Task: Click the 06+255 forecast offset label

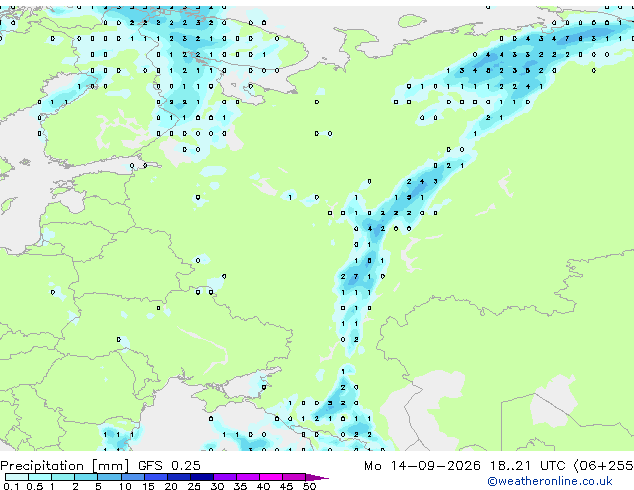Action: point(604,466)
